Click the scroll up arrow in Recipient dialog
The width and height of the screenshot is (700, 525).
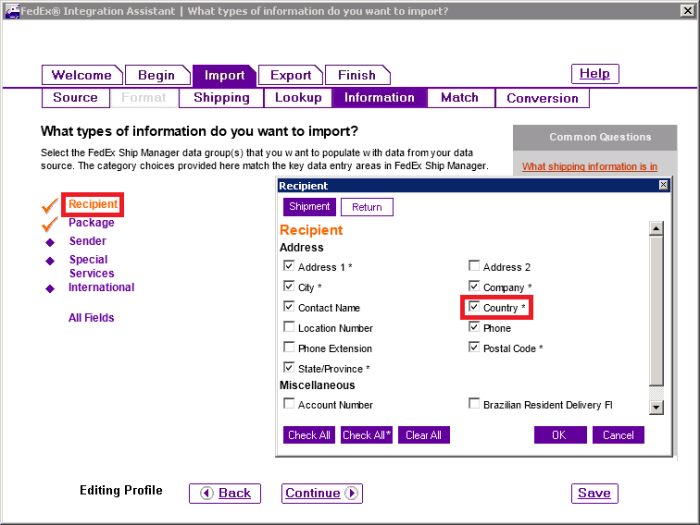(656, 229)
